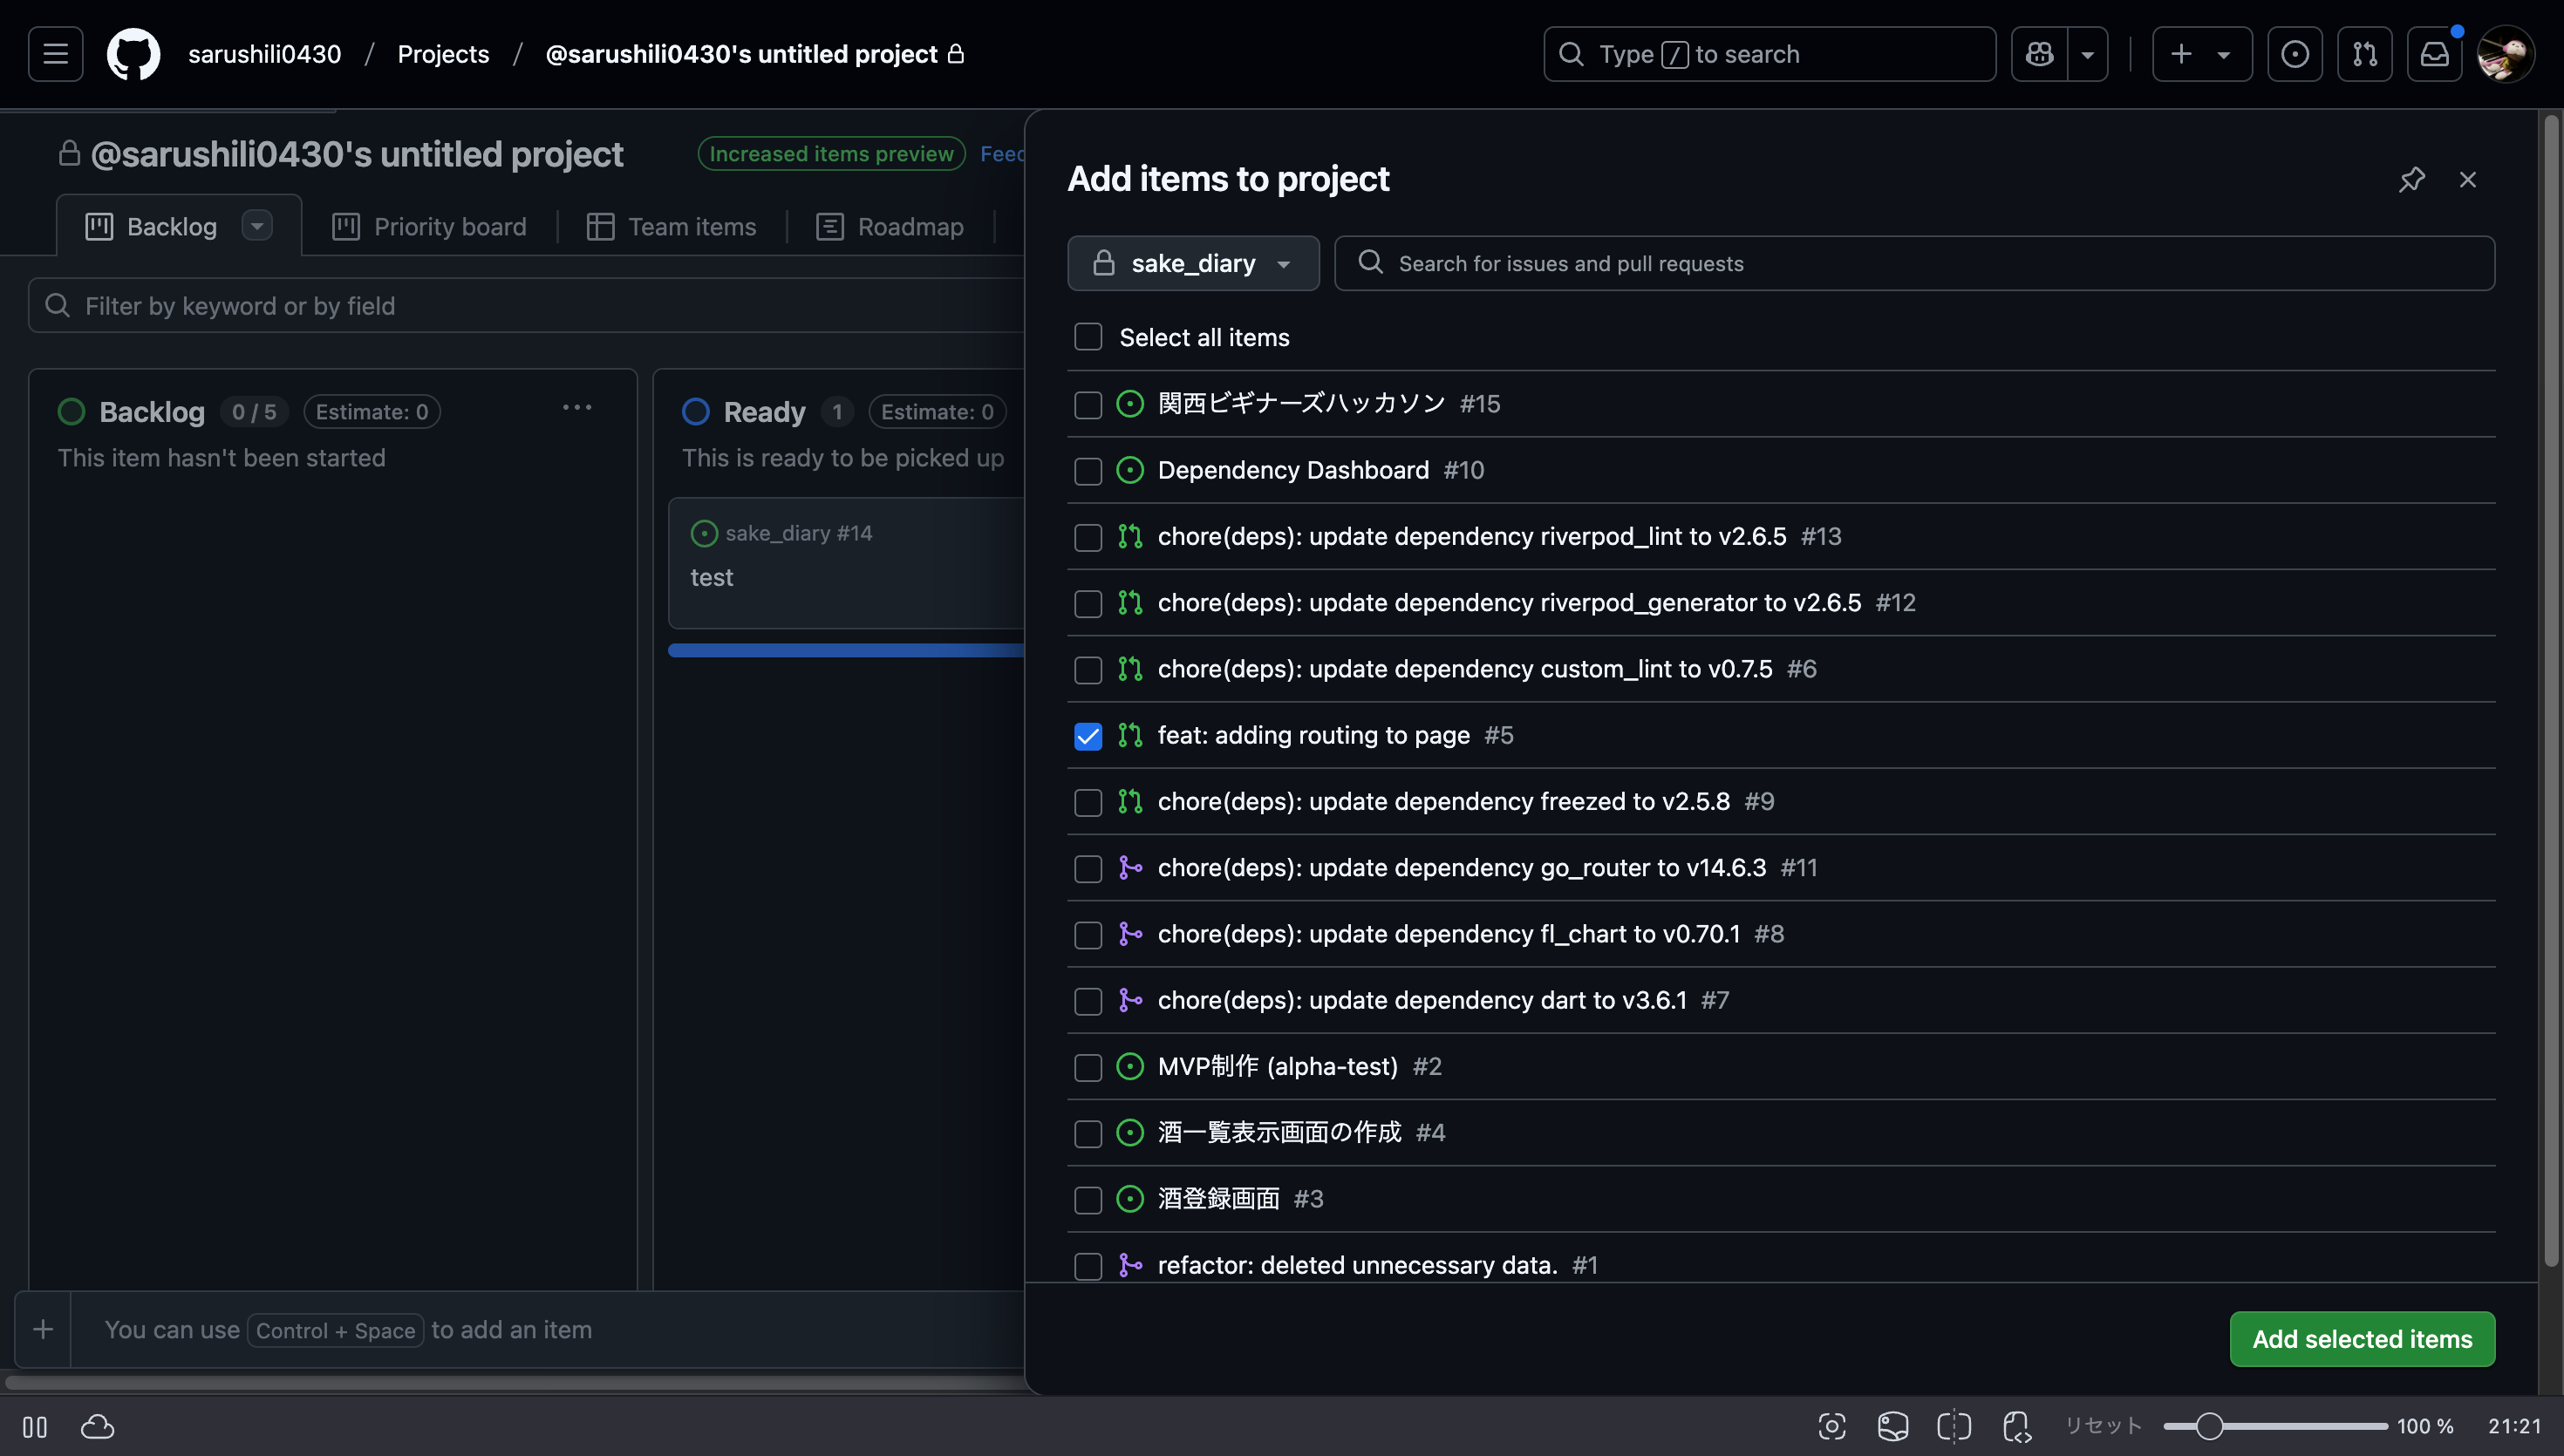Click the Filter by keyword or by field input

point(527,305)
